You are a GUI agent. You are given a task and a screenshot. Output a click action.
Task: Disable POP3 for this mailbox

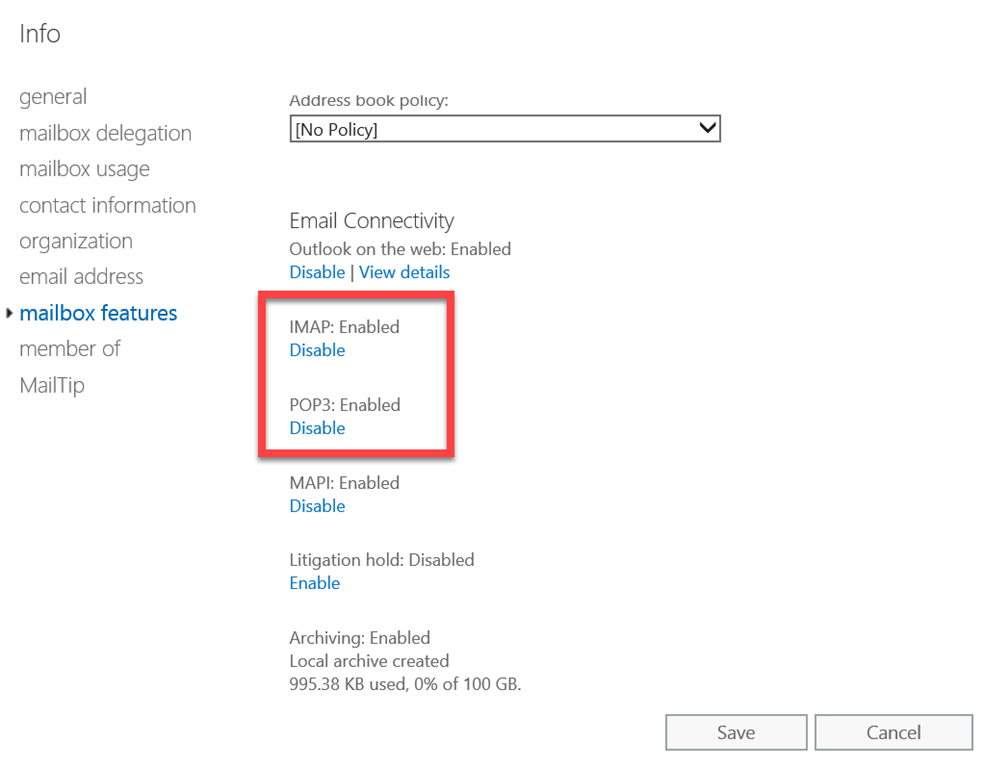(x=317, y=428)
